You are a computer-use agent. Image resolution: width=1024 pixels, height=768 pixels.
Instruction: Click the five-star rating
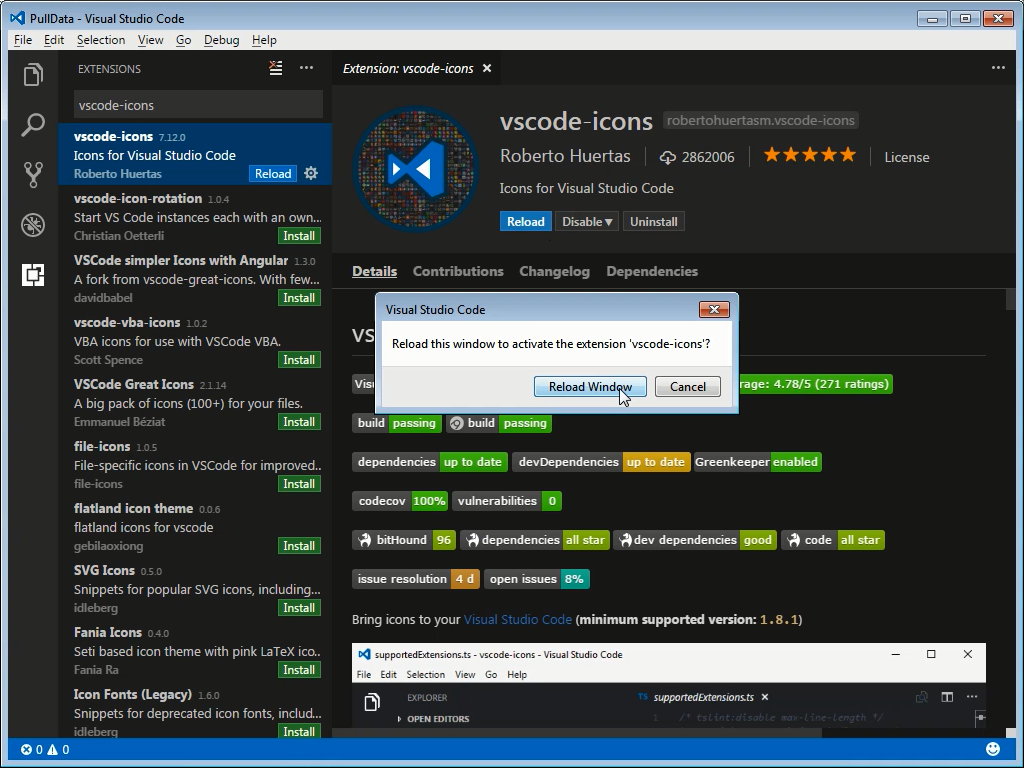[810, 155]
